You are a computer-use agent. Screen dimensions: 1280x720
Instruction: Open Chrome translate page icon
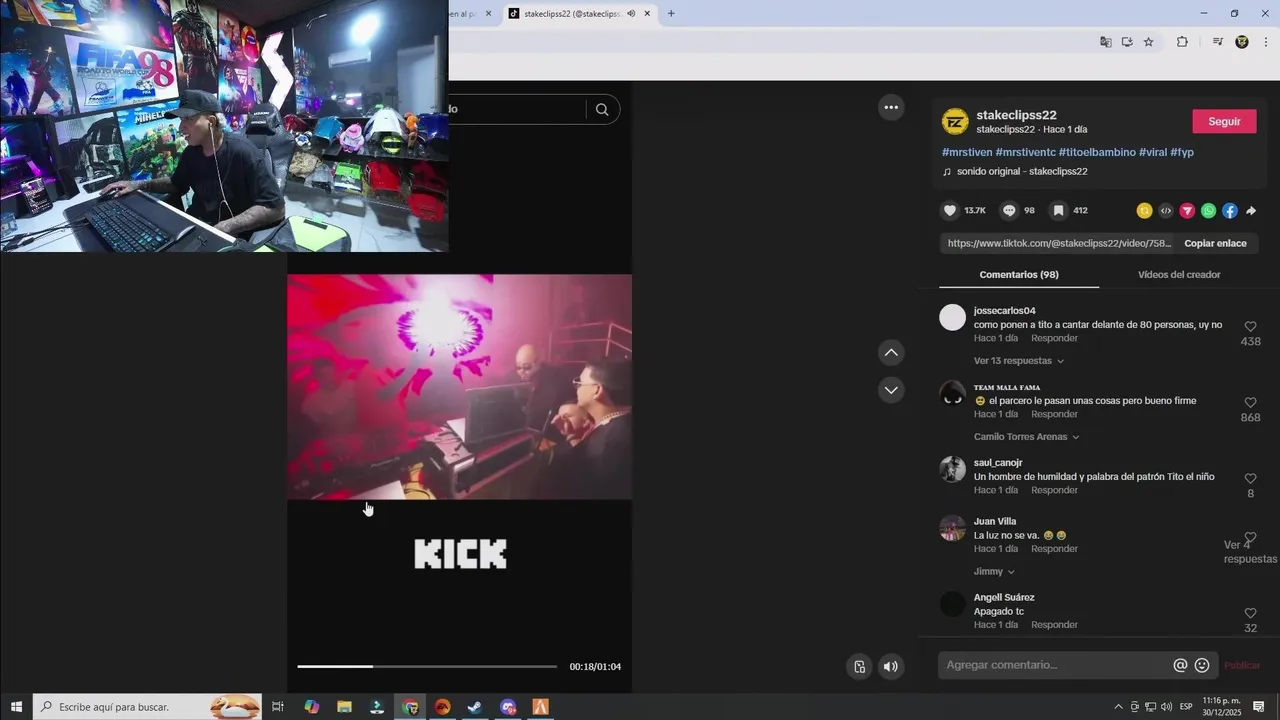pos(1105,42)
